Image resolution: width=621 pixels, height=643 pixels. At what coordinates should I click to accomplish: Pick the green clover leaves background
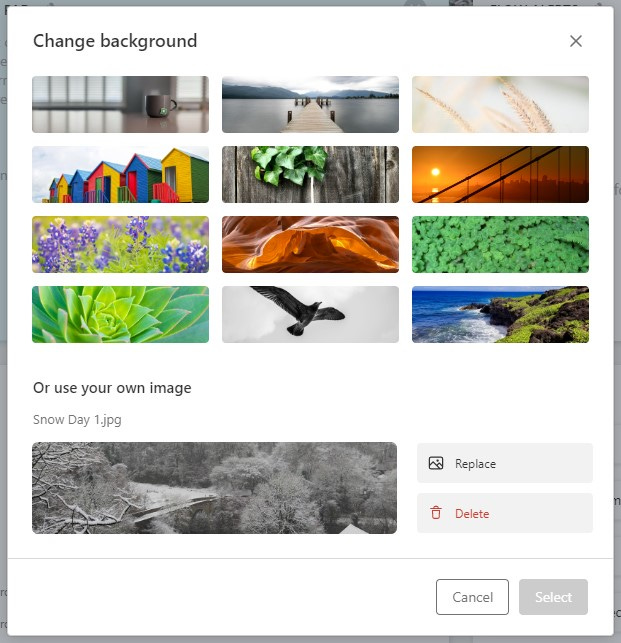pos(500,244)
